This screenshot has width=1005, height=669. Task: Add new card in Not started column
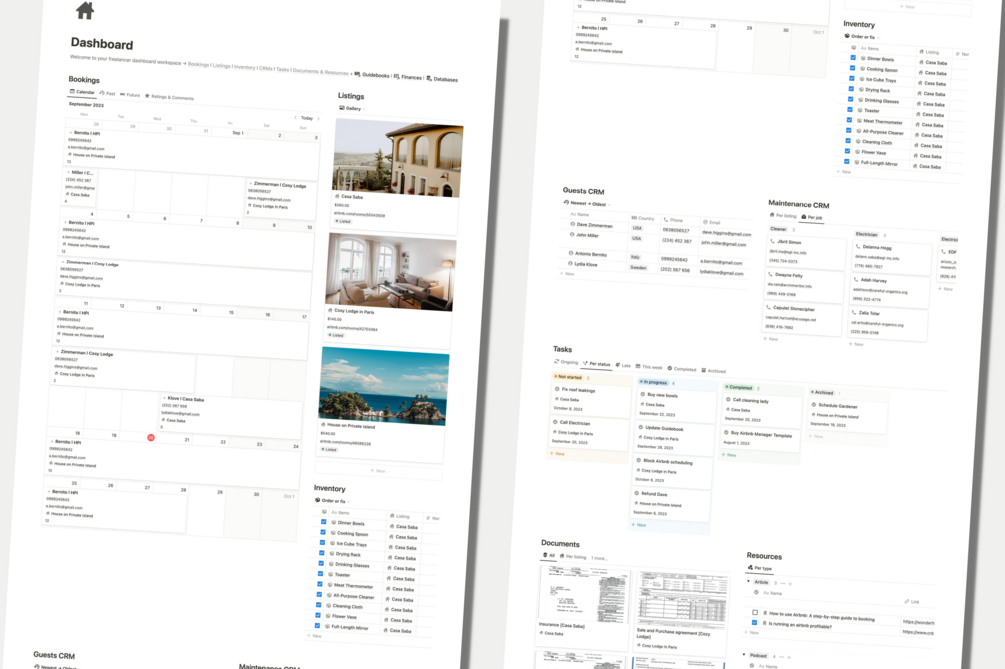[x=557, y=454]
